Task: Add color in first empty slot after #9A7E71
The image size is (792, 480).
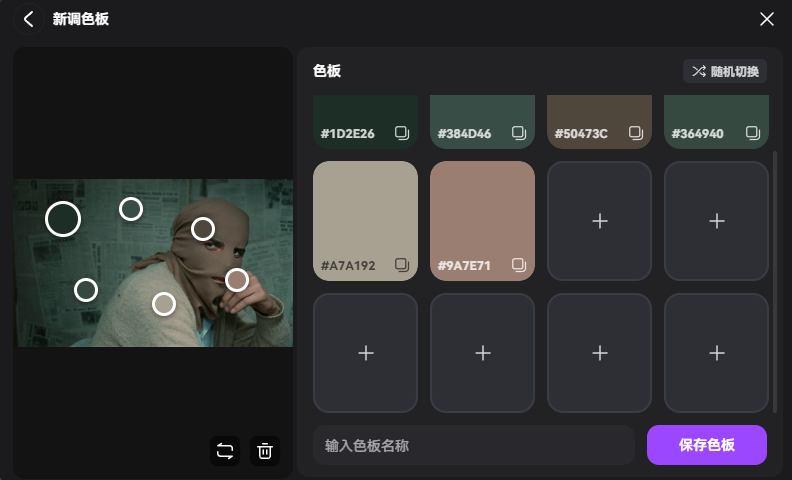Action: [x=600, y=221]
